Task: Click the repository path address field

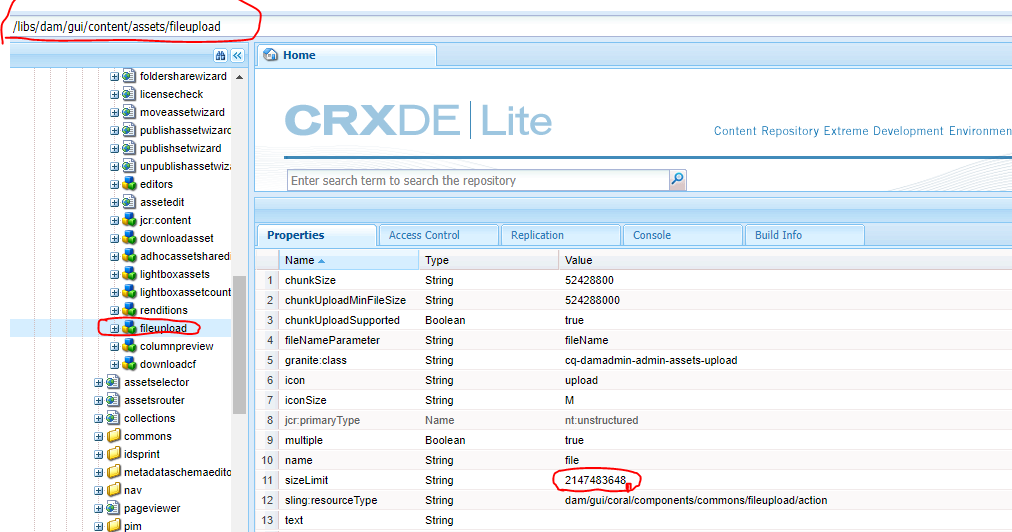Action: point(510,26)
